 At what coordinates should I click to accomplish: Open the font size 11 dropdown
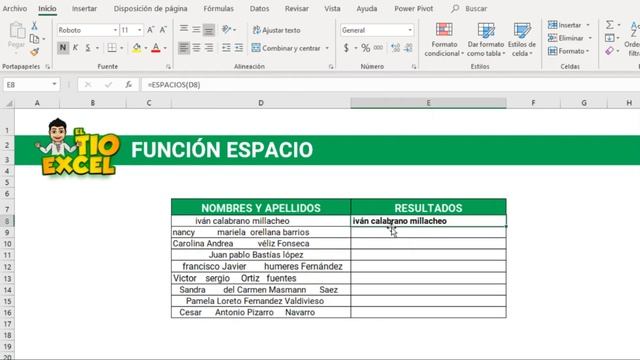coord(140,30)
